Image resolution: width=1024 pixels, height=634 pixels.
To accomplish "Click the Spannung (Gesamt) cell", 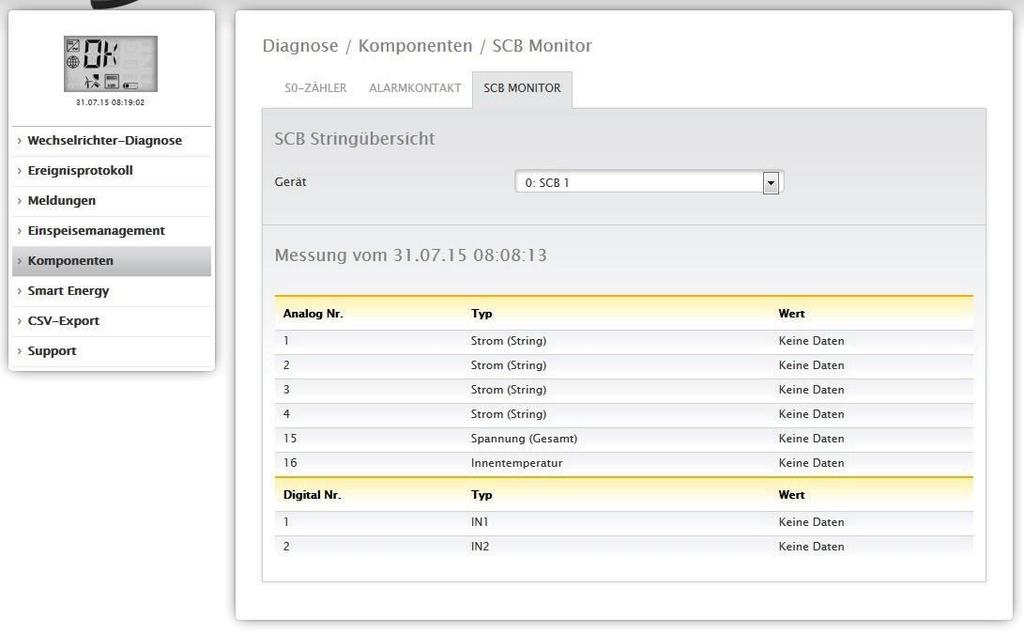I will point(524,439).
